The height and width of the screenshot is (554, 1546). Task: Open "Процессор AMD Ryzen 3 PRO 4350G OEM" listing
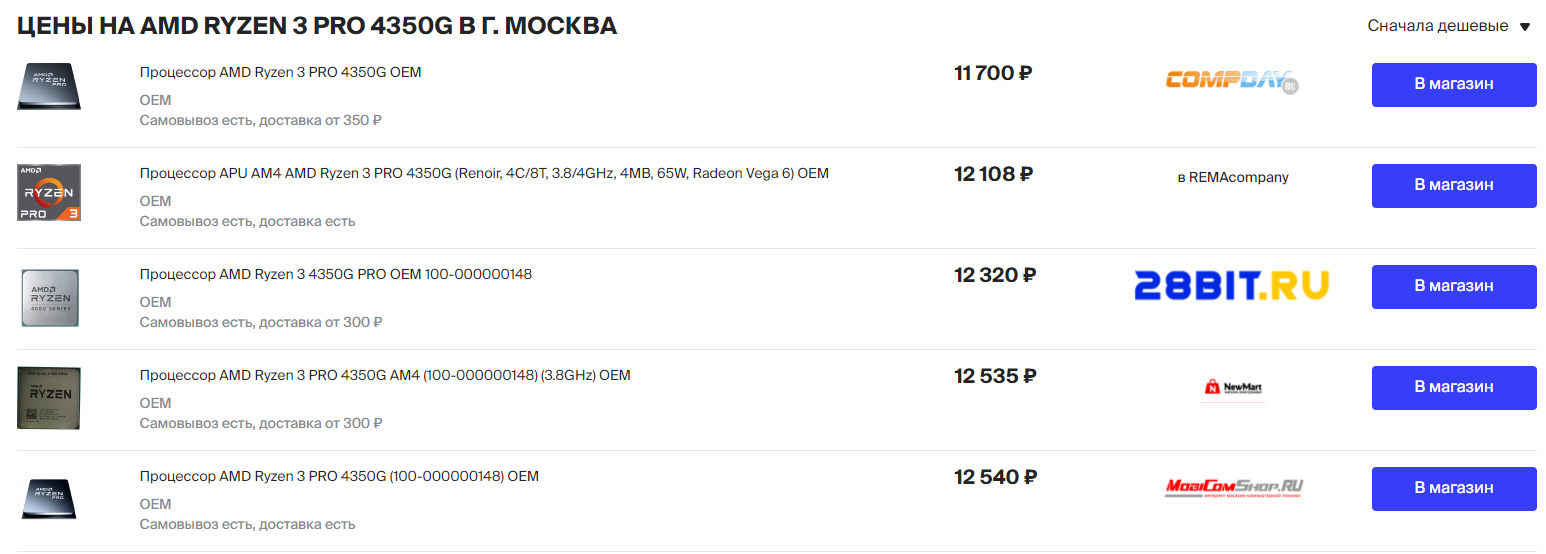click(280, 72)
